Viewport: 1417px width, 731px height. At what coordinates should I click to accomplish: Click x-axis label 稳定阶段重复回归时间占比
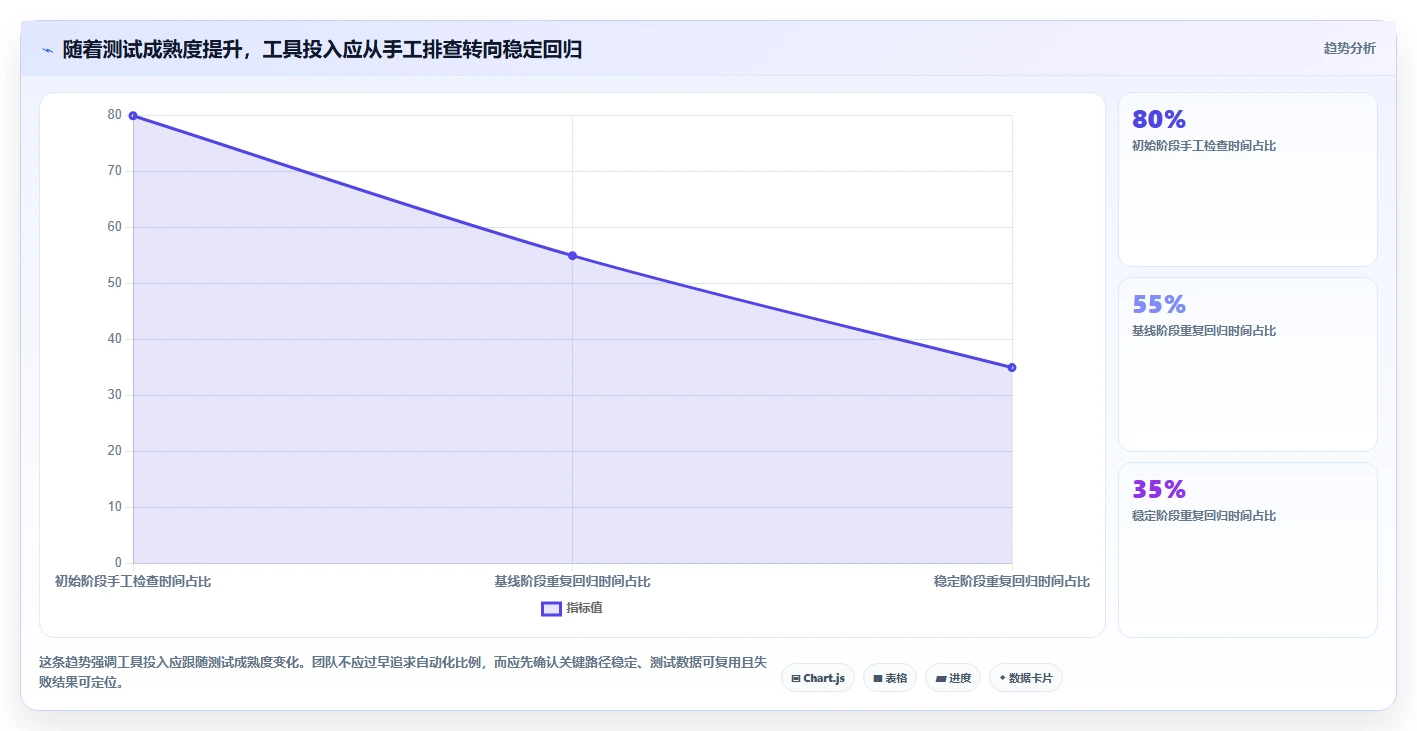(1012, 581)
